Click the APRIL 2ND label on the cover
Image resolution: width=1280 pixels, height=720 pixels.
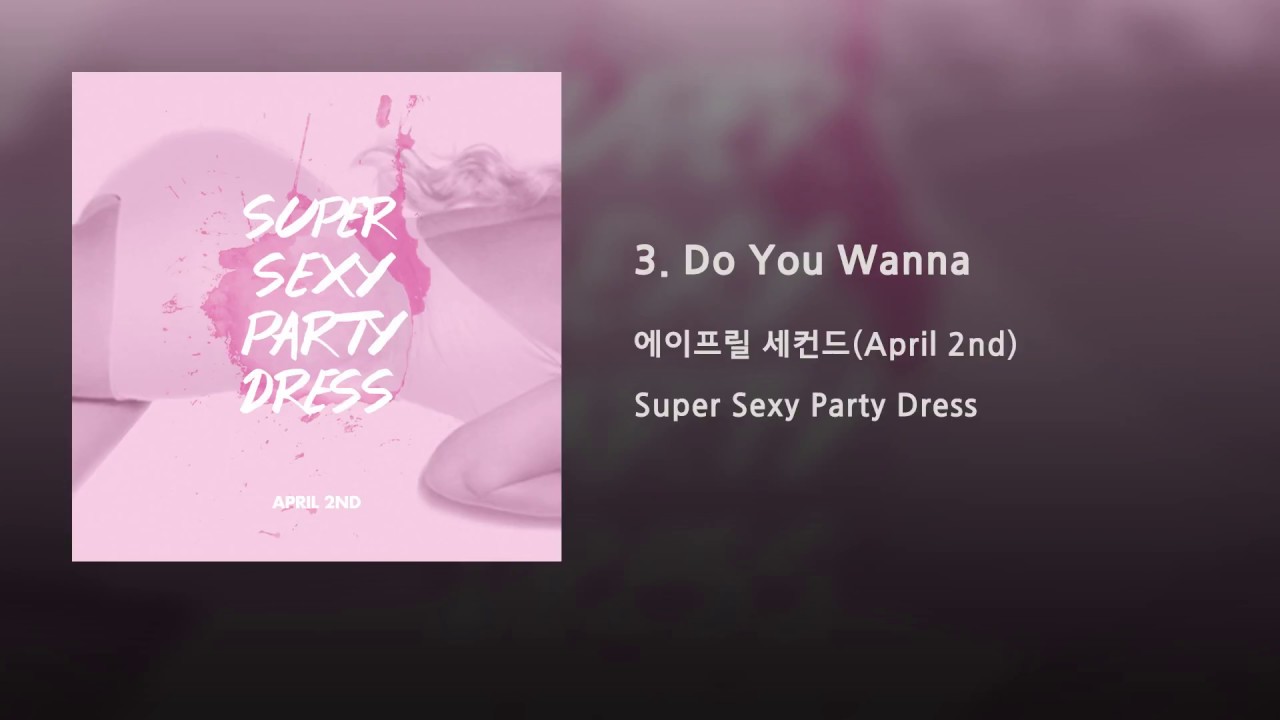pyautogui.click(x=316, y=503)
